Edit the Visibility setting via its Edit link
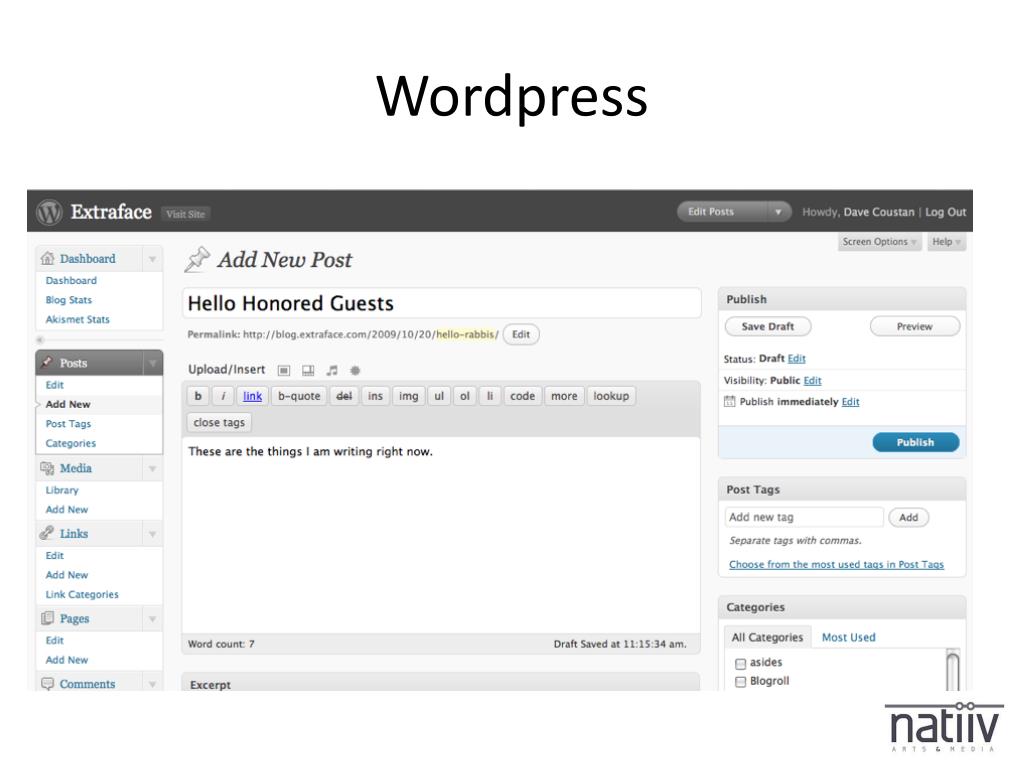This screenshot has height=768, width=1024. pyautogui.click(x=812, y=381)
